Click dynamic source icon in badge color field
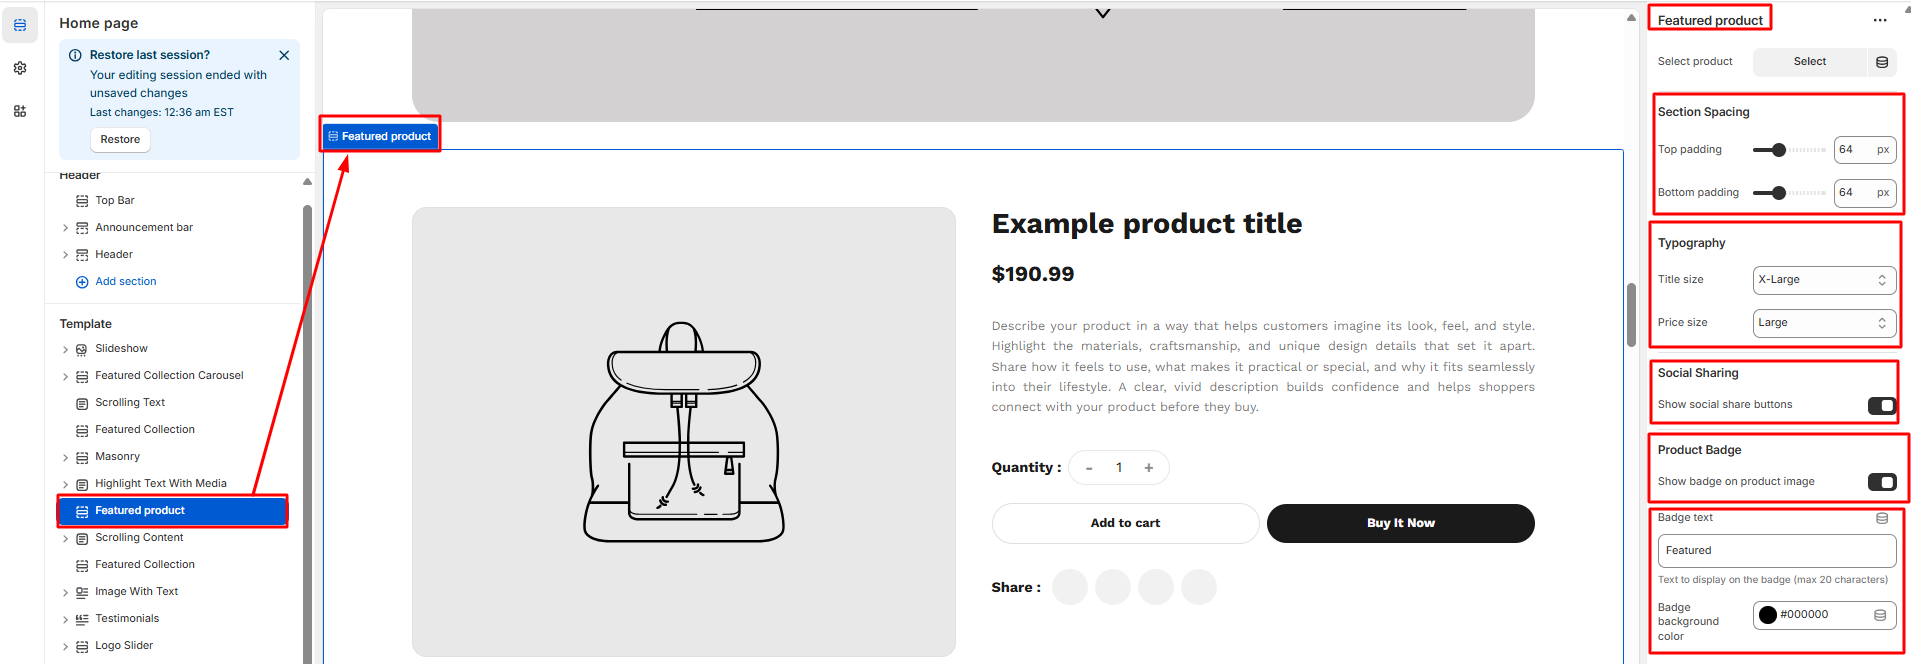1911x664 pixels. 1879,615
